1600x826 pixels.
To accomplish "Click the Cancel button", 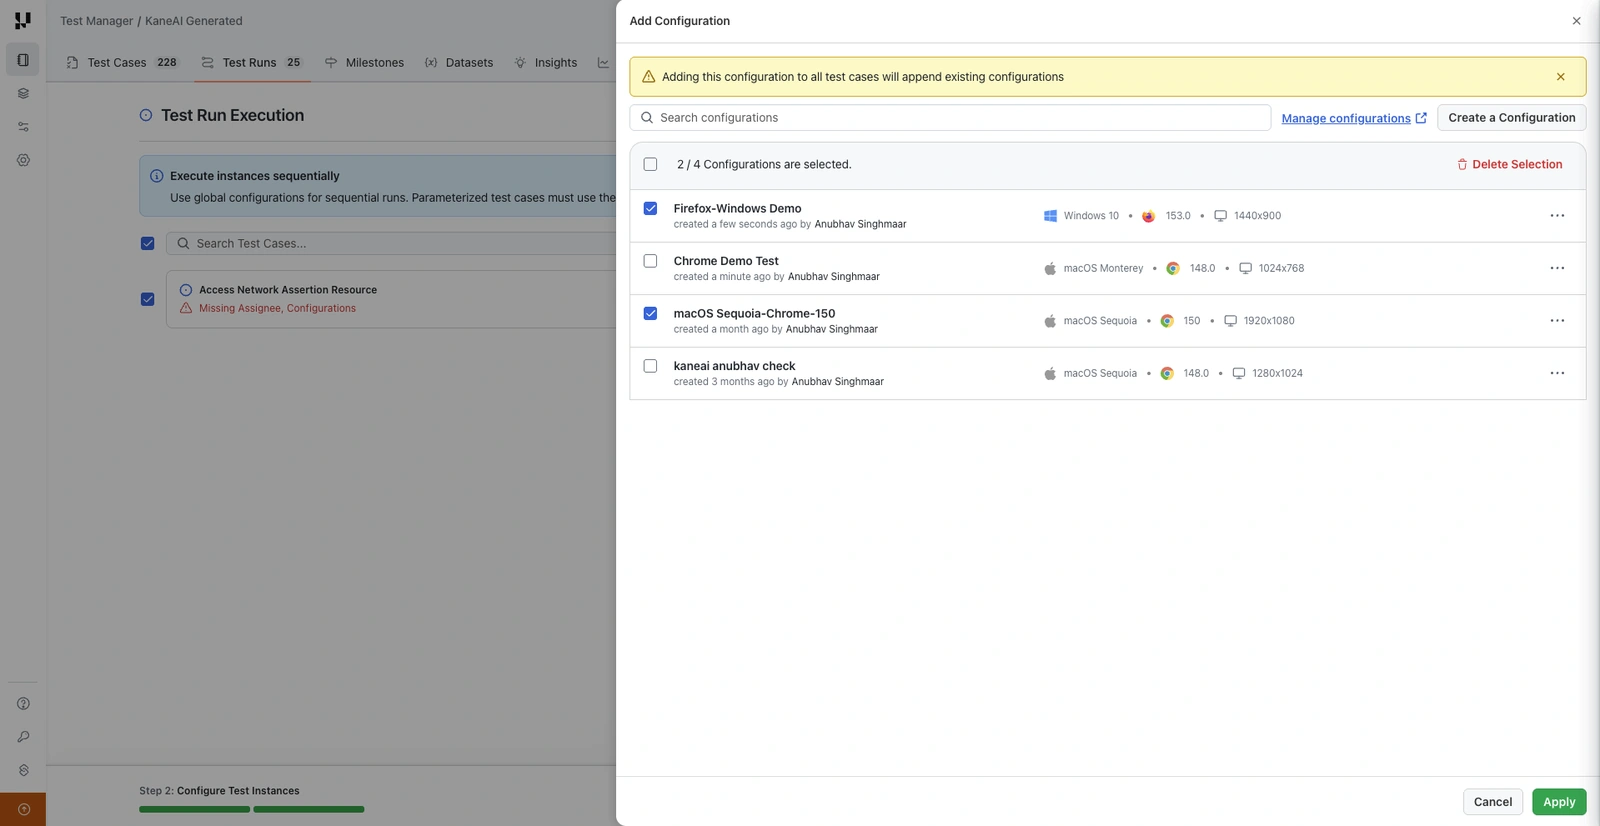I will (1493, 802).
